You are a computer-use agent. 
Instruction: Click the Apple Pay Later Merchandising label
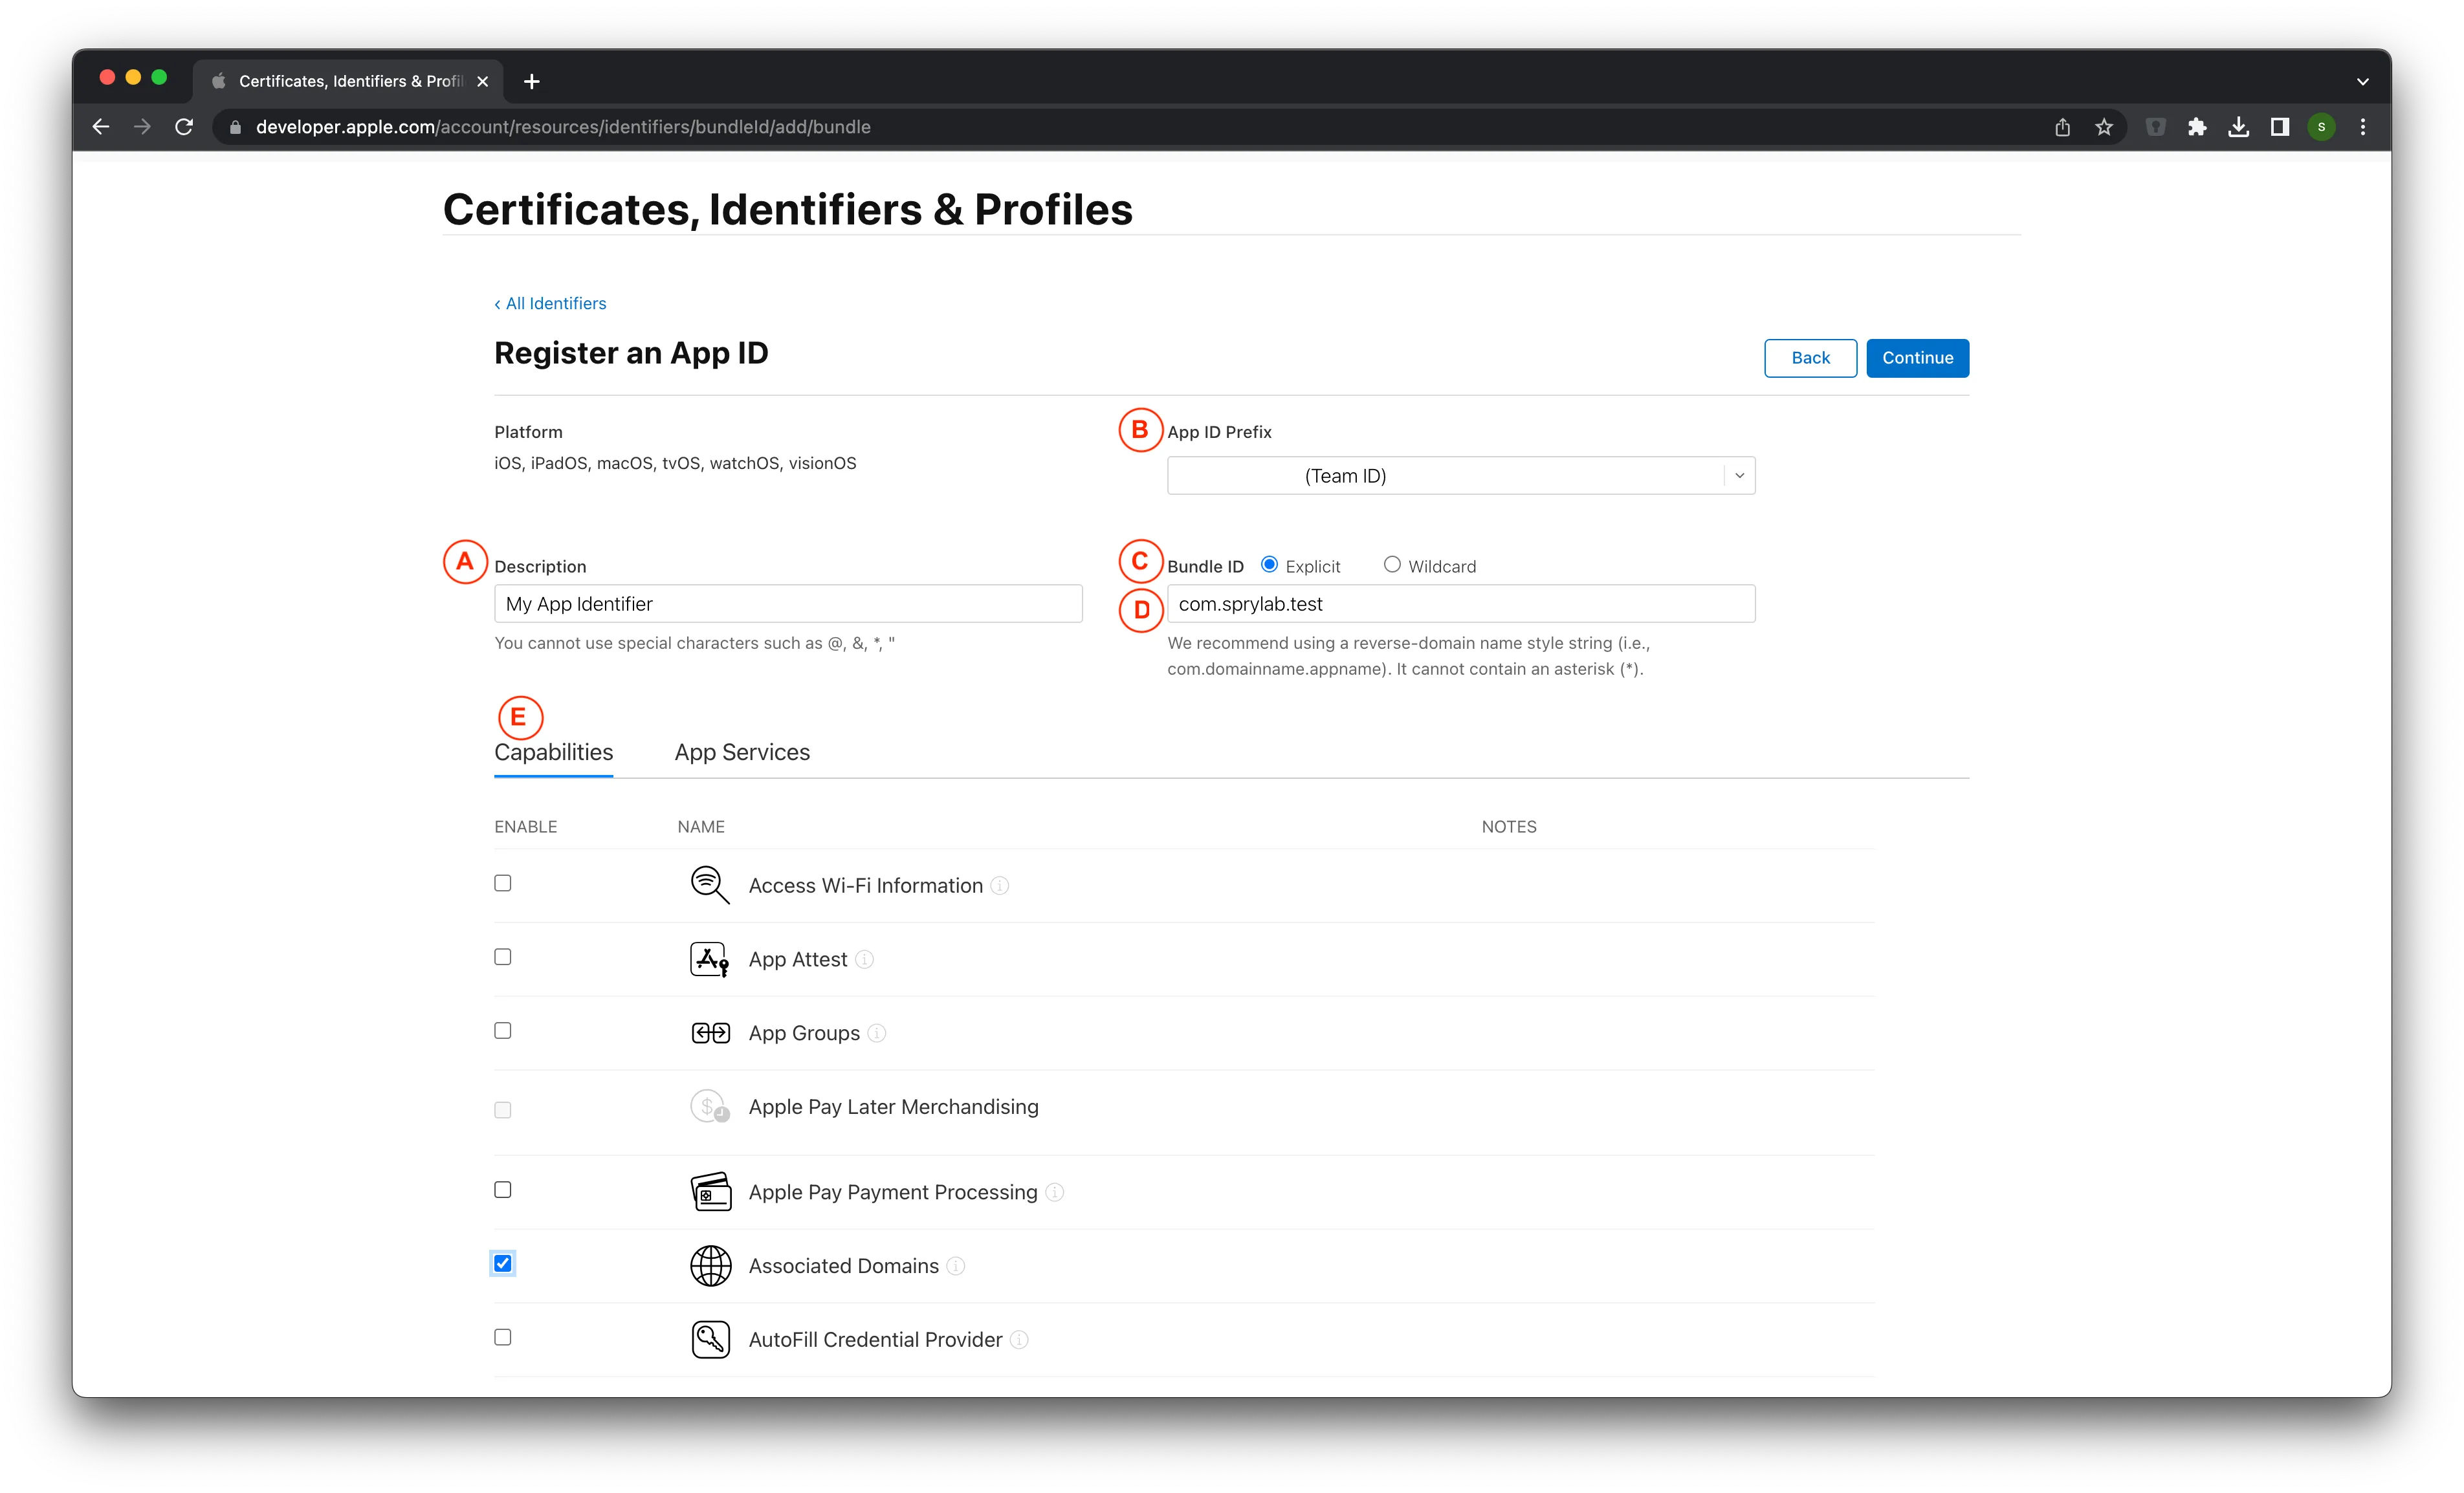[x=894, y=1107]
